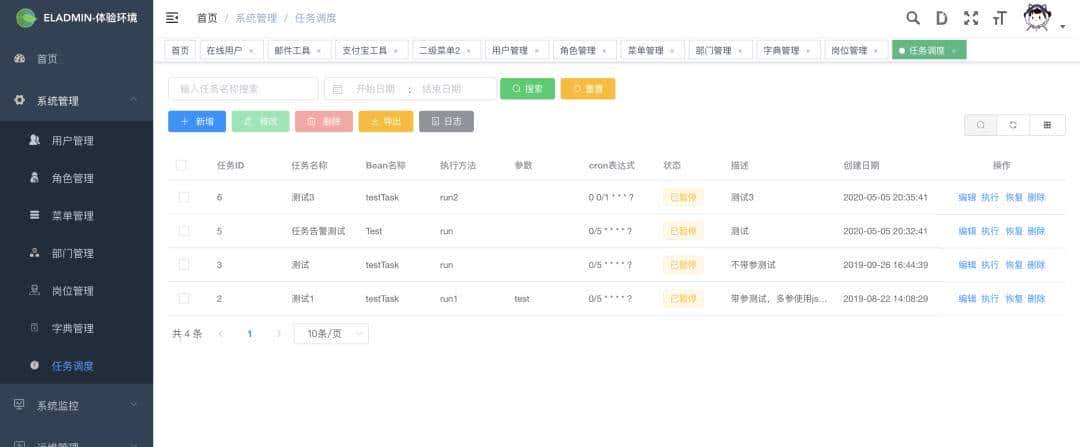Select the checkbox for task ID 5
This screenshot has height=447, width=1080.
(x=184, y=231)
